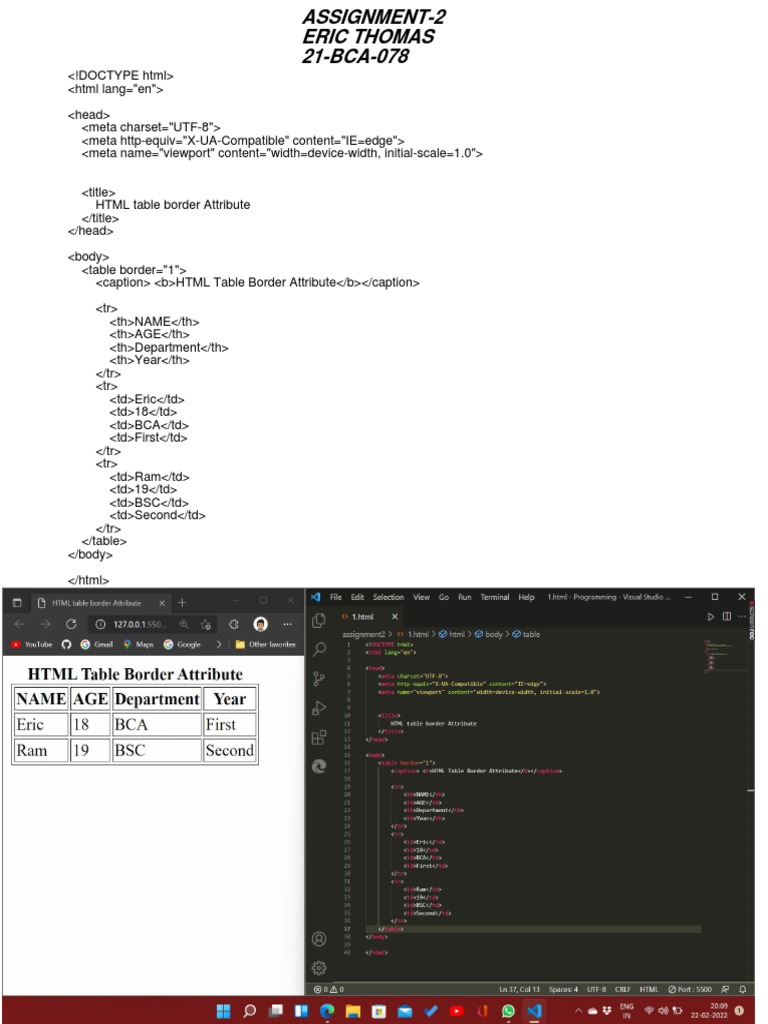Open the Run and Debug view
Viewport: 768px width, 1024px height.
(319, 708)
